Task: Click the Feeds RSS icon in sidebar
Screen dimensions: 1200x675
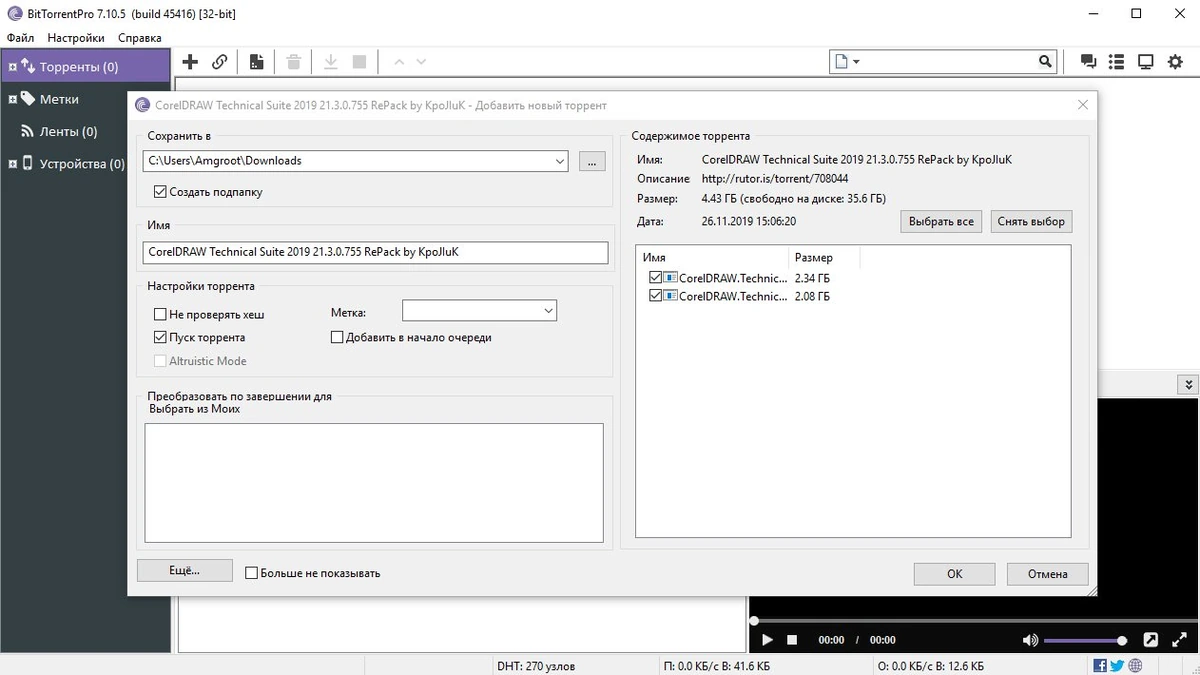Action: click(28, 131)
